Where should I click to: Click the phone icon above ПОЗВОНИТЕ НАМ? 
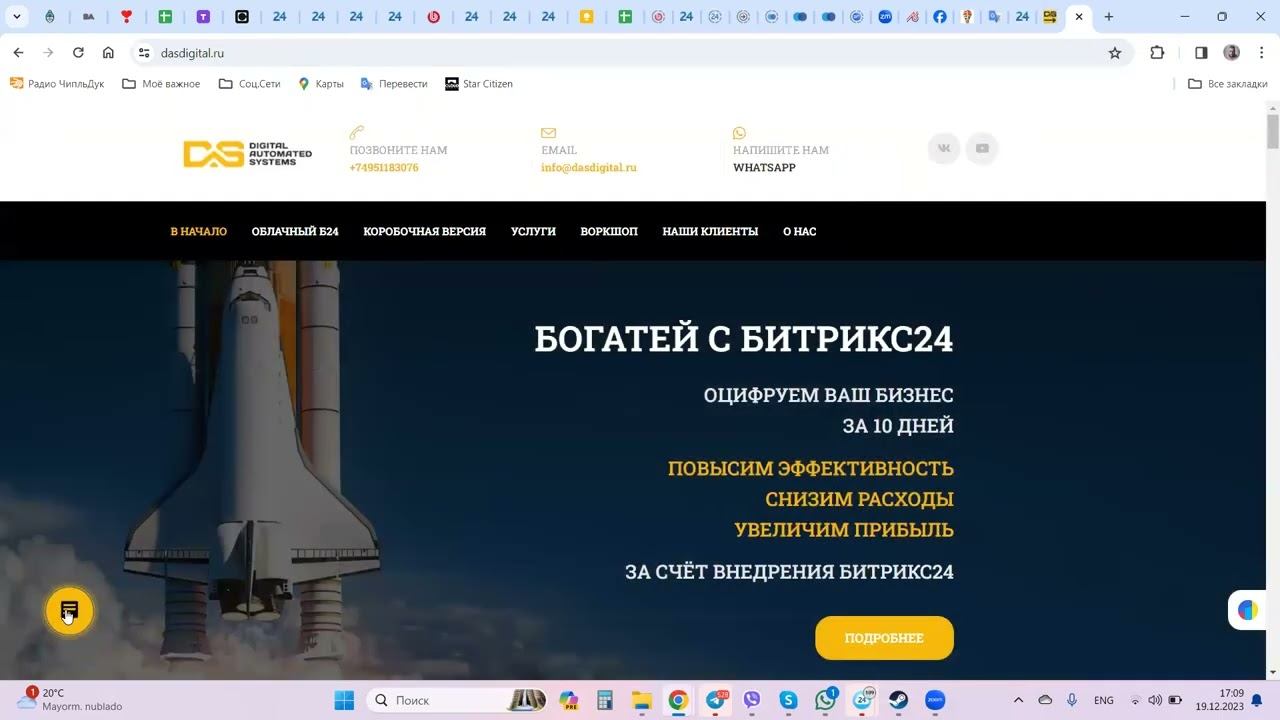356,132
